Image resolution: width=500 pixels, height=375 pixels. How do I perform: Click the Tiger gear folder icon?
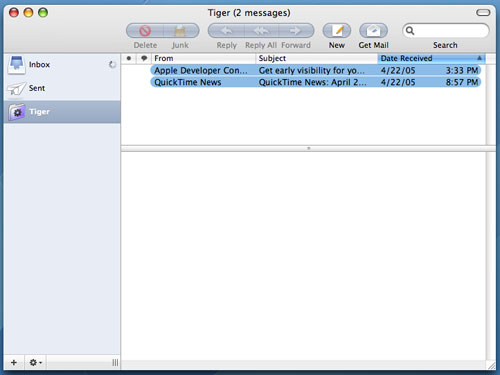click(17, 112)
